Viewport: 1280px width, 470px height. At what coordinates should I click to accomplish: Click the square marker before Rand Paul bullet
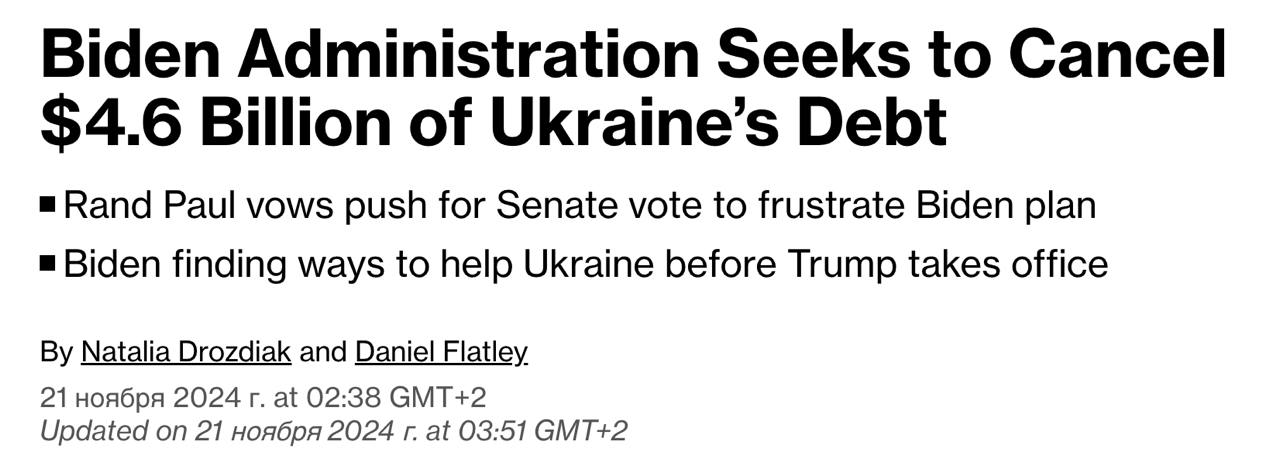(x=48, y=205)
